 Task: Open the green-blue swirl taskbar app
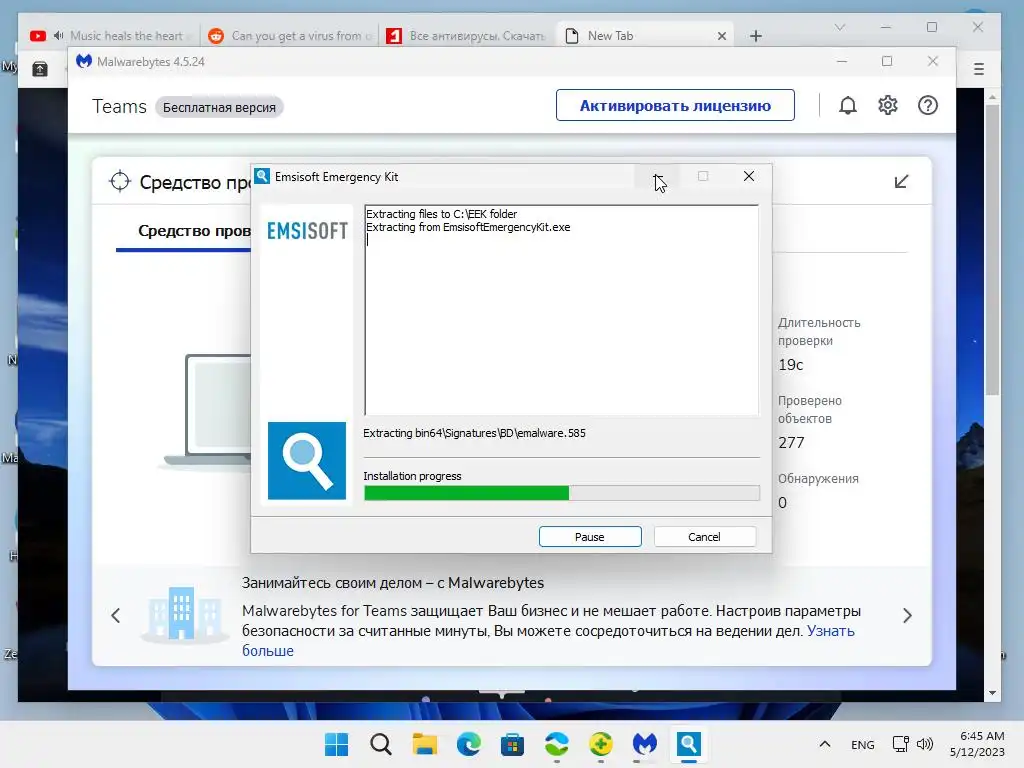pyautogui.click(x=556, y=744)
